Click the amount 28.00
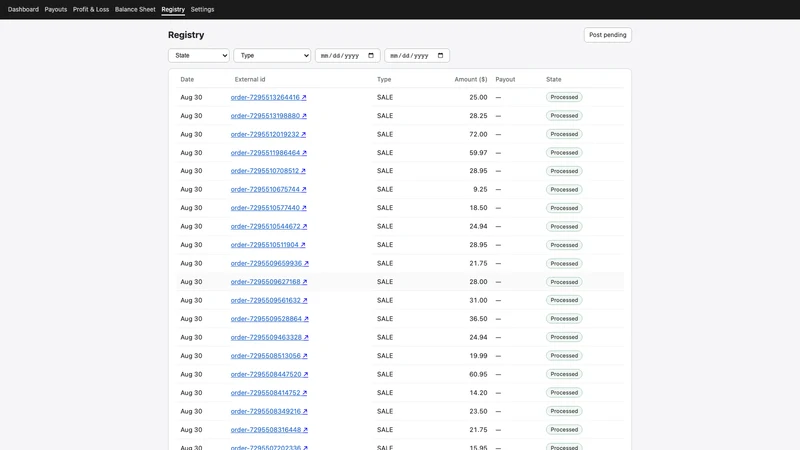800x450 pixels. [478, 282]
